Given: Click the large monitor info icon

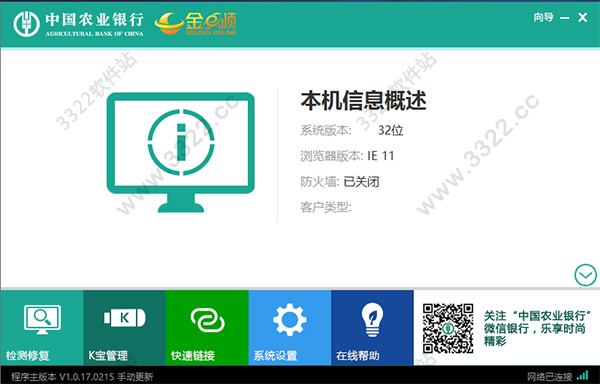Looking at the screenshot, I should pyautogui.click(x=181, y=152).
